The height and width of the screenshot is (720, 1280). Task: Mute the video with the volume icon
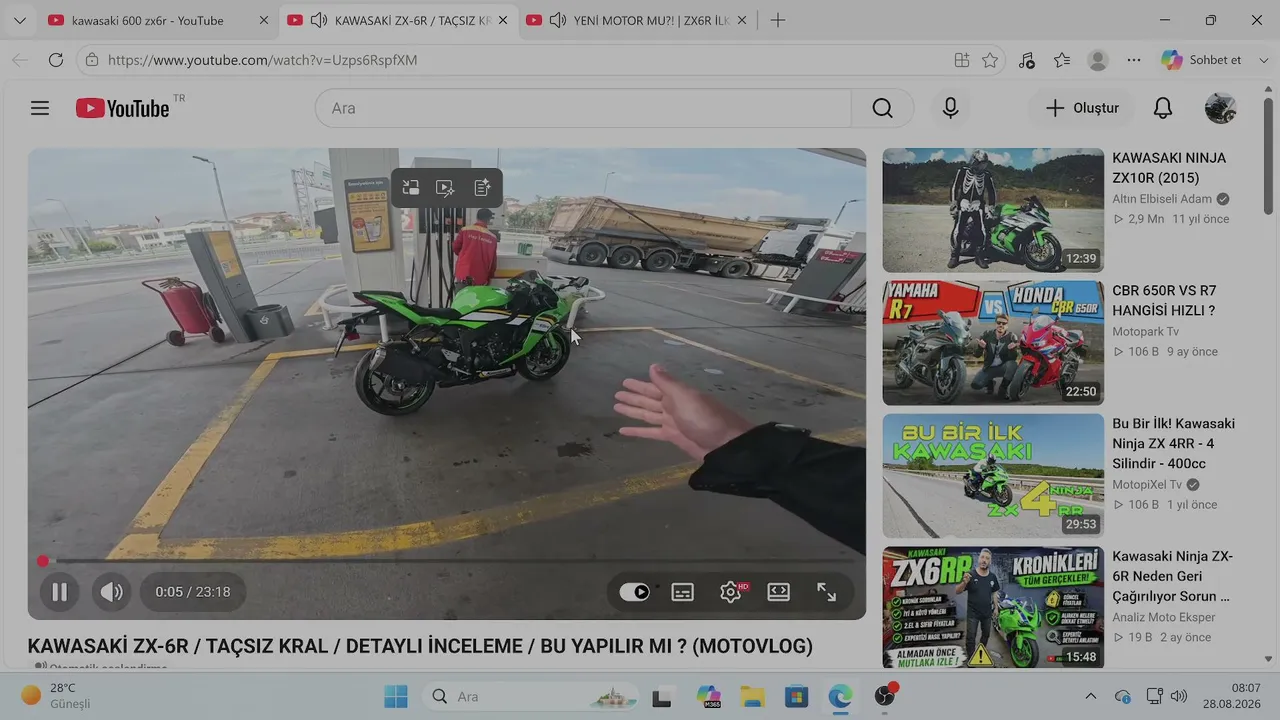point(111,592)
